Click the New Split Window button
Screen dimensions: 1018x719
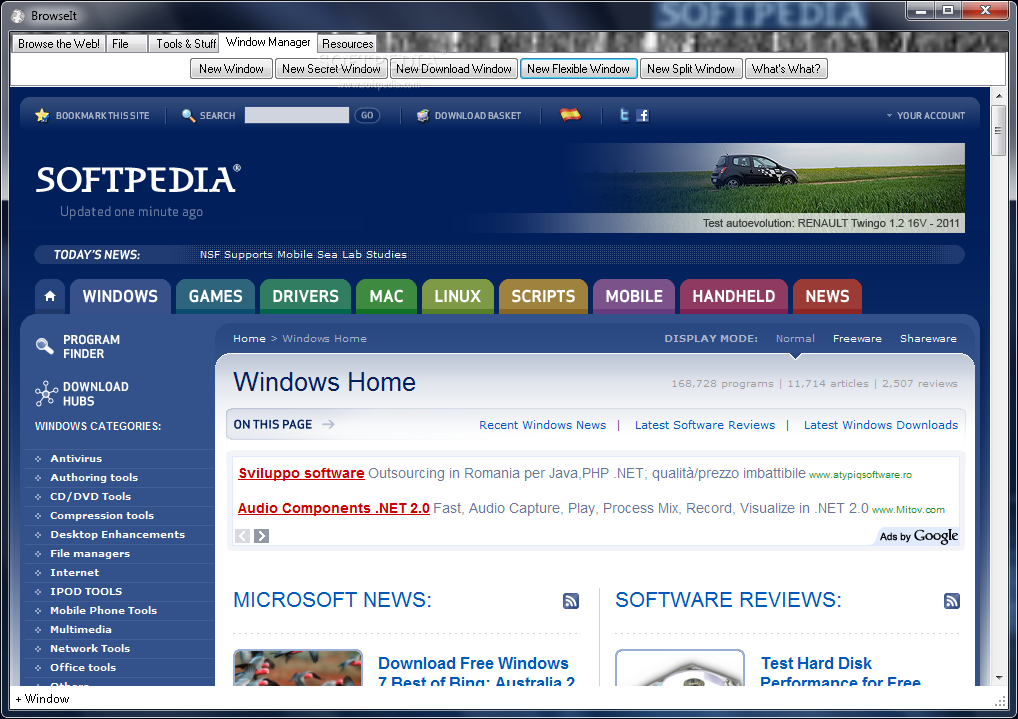691,69
